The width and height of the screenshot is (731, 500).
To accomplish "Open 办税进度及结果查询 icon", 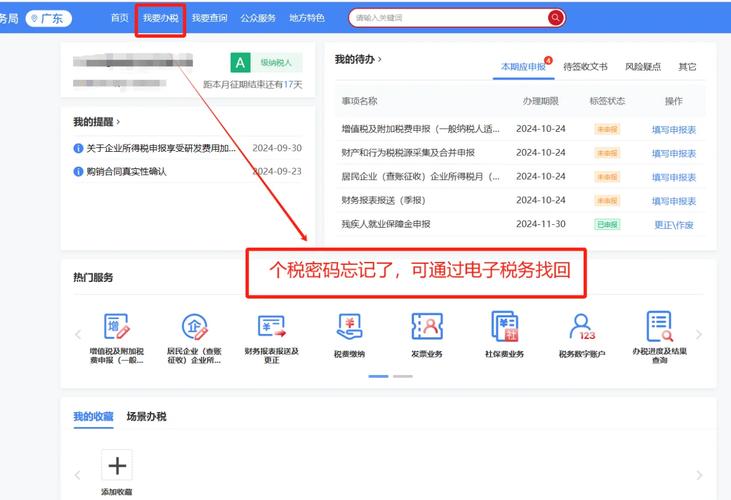I will 659,327.
